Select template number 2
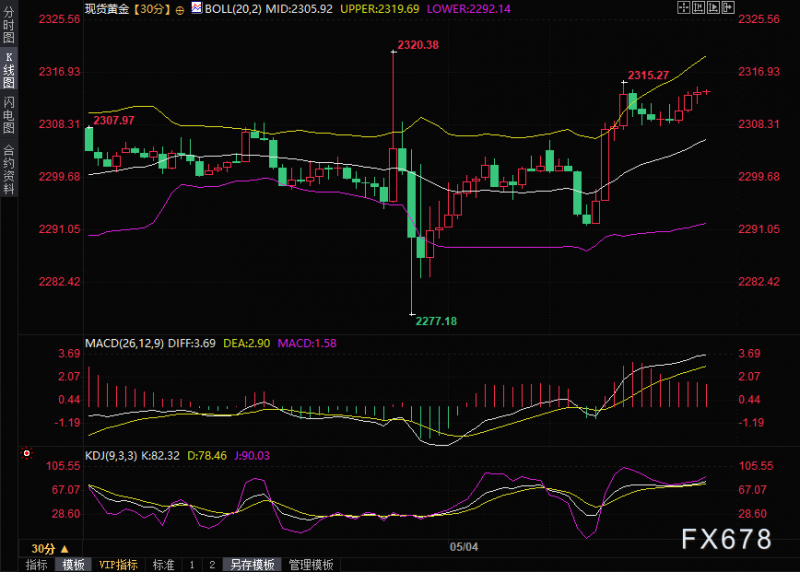This screenshot has width=800, height=572. click(x=212, y=565)
